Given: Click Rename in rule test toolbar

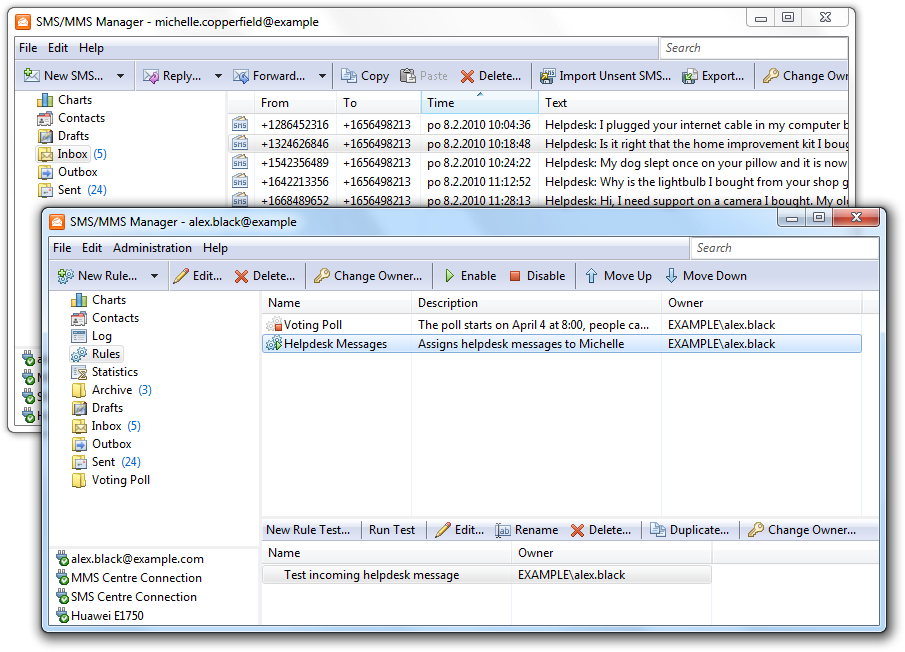Looking at the screenshot, I should point(527,530).
